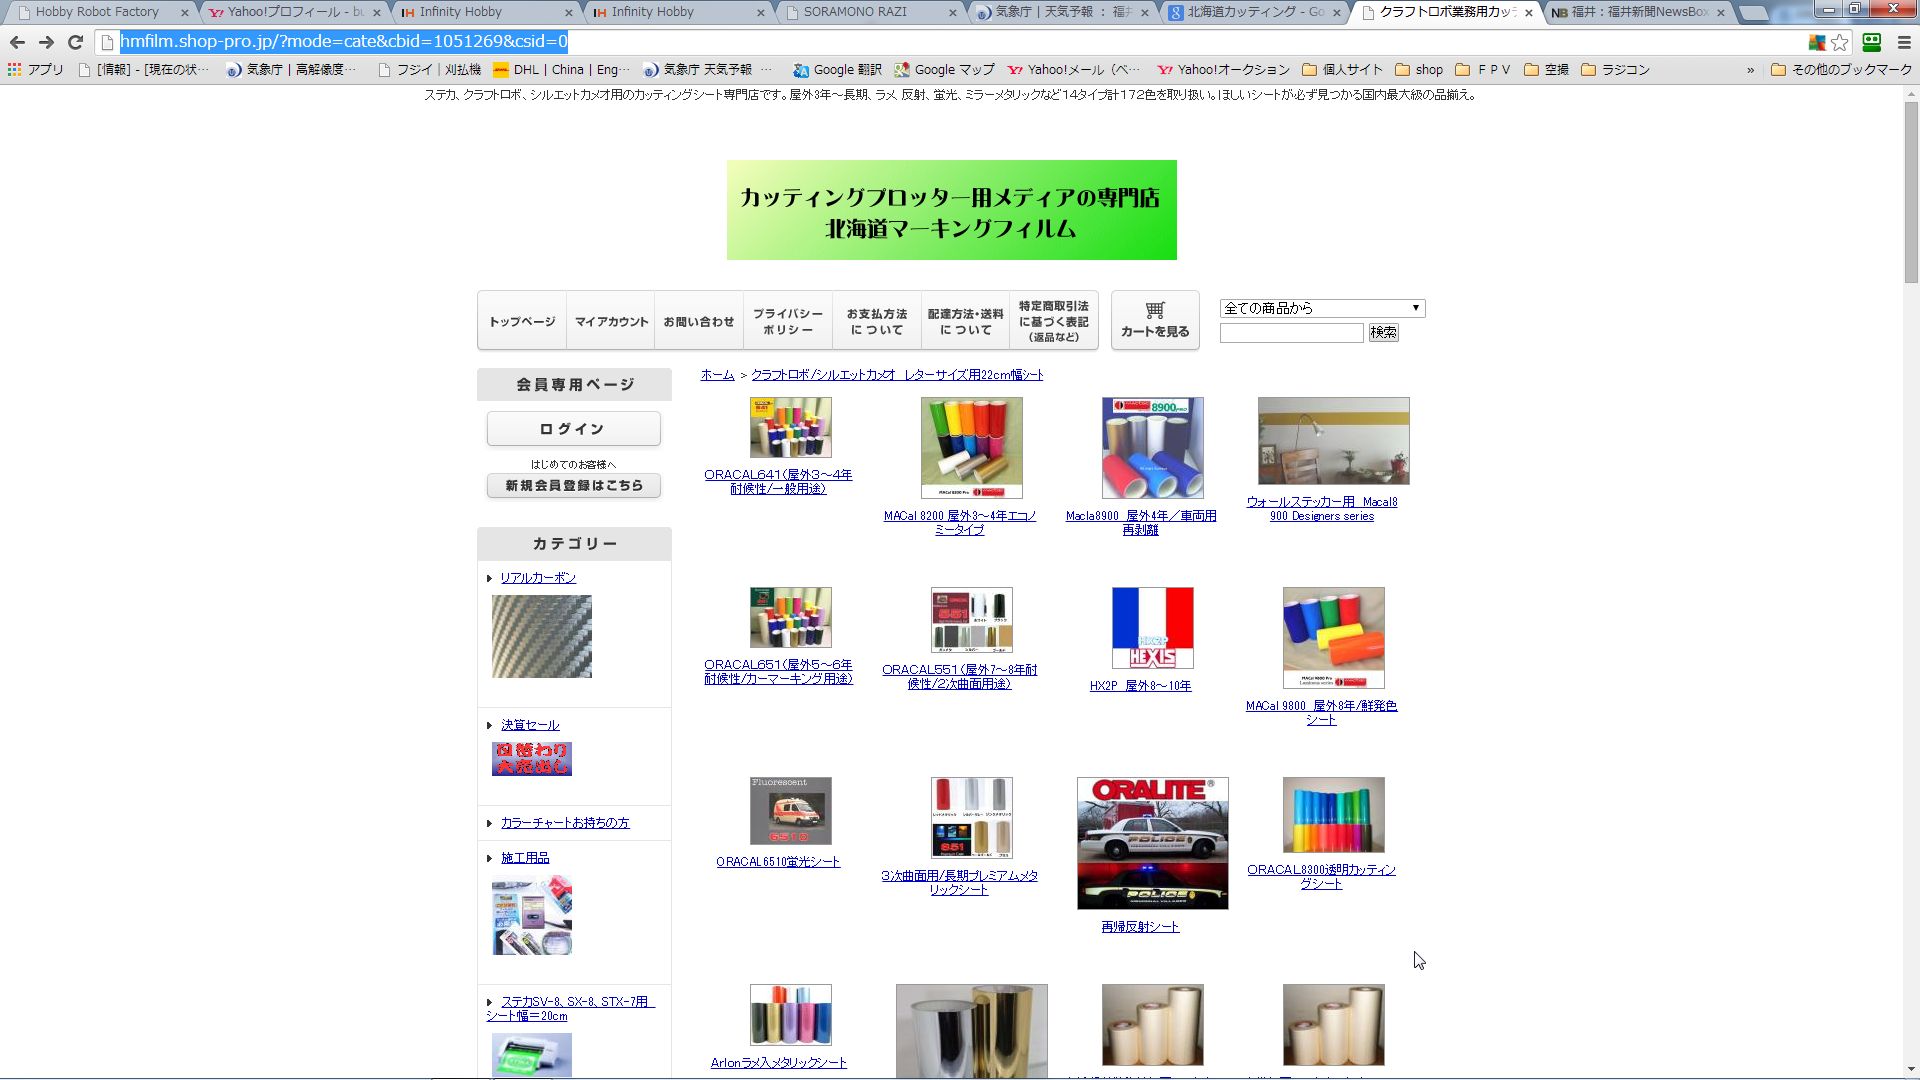Image resolution: width=1920 pixels, height=1080 pixels.
Task: Click the green extension icon in toolbar
Action: click(1872, 42)
